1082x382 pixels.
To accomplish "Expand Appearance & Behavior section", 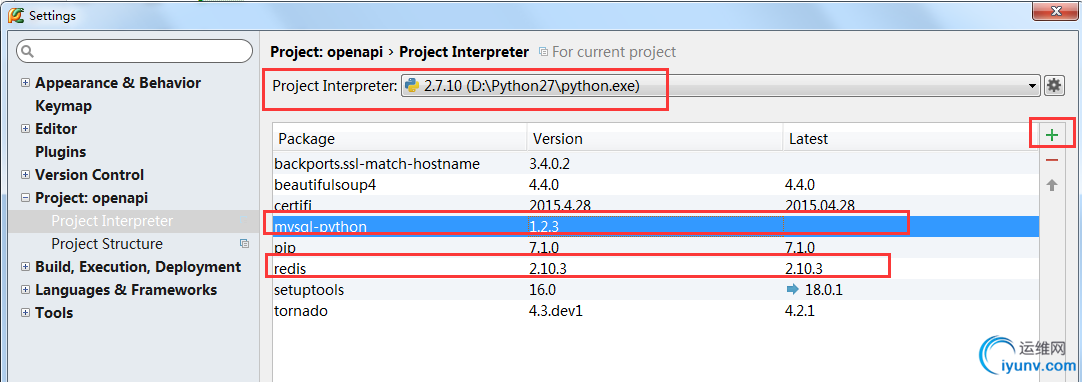I will tap(26, 83).
